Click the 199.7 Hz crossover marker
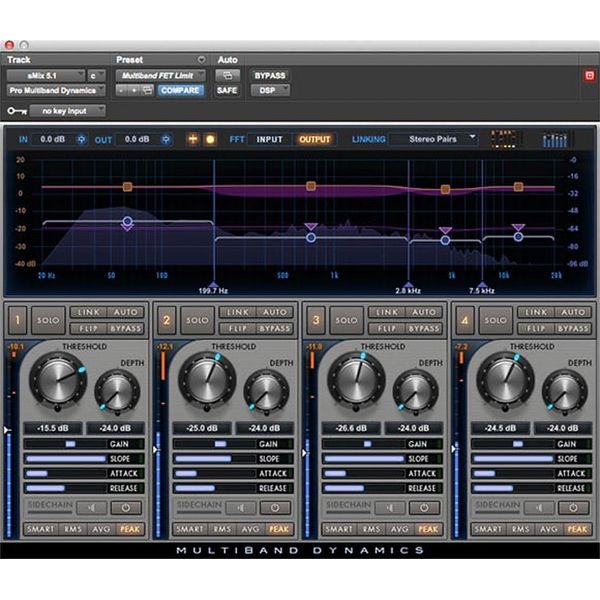Image resolution: width=600 pixels, height=600 pixels. (x=214, y=285)
